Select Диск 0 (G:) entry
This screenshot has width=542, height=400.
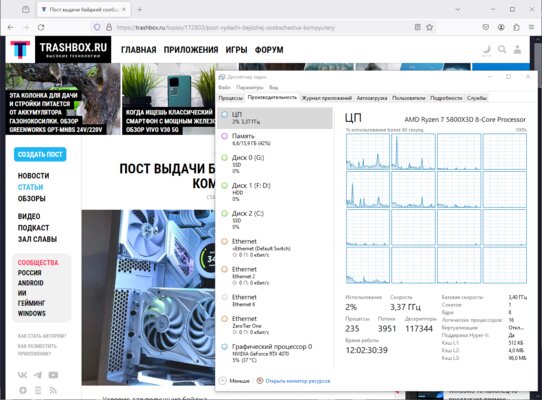pos(275,164)
